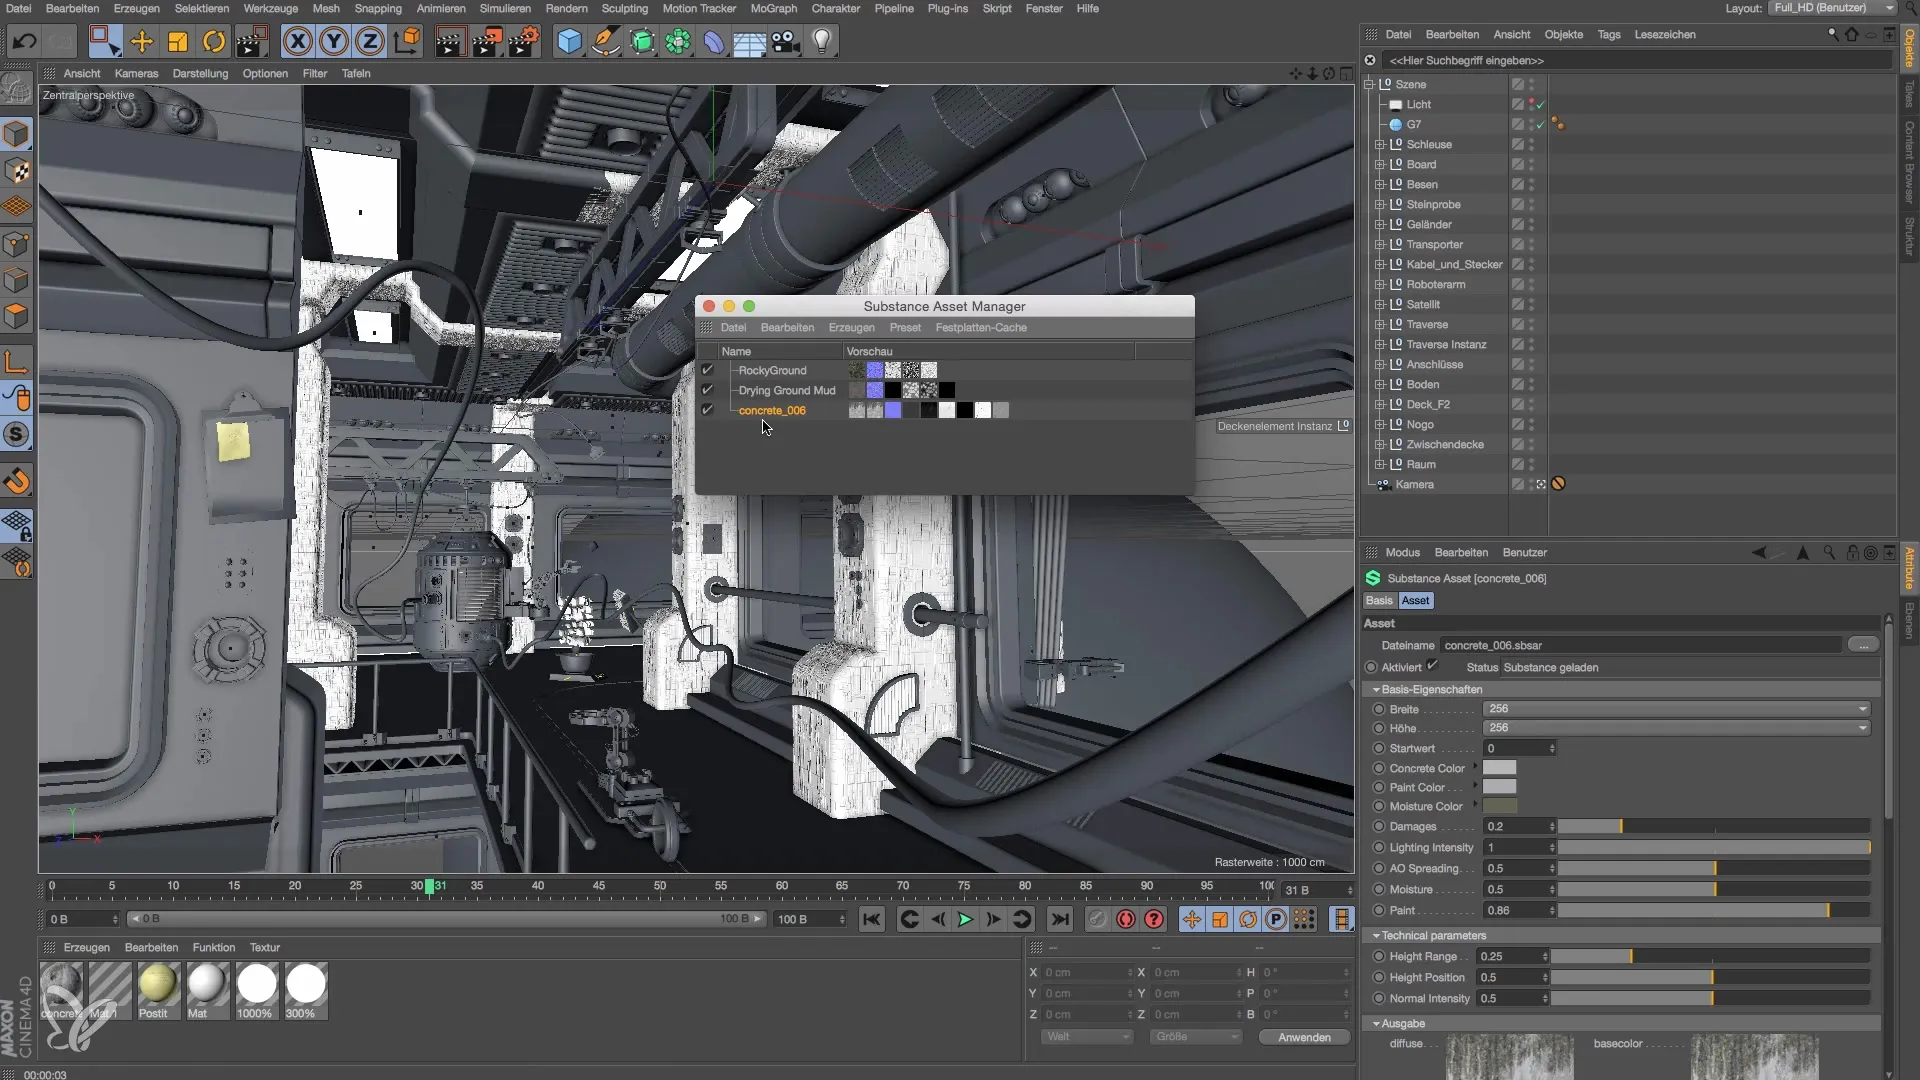
Task: Expand the Roboterarm object
Action: [1380, 285]
